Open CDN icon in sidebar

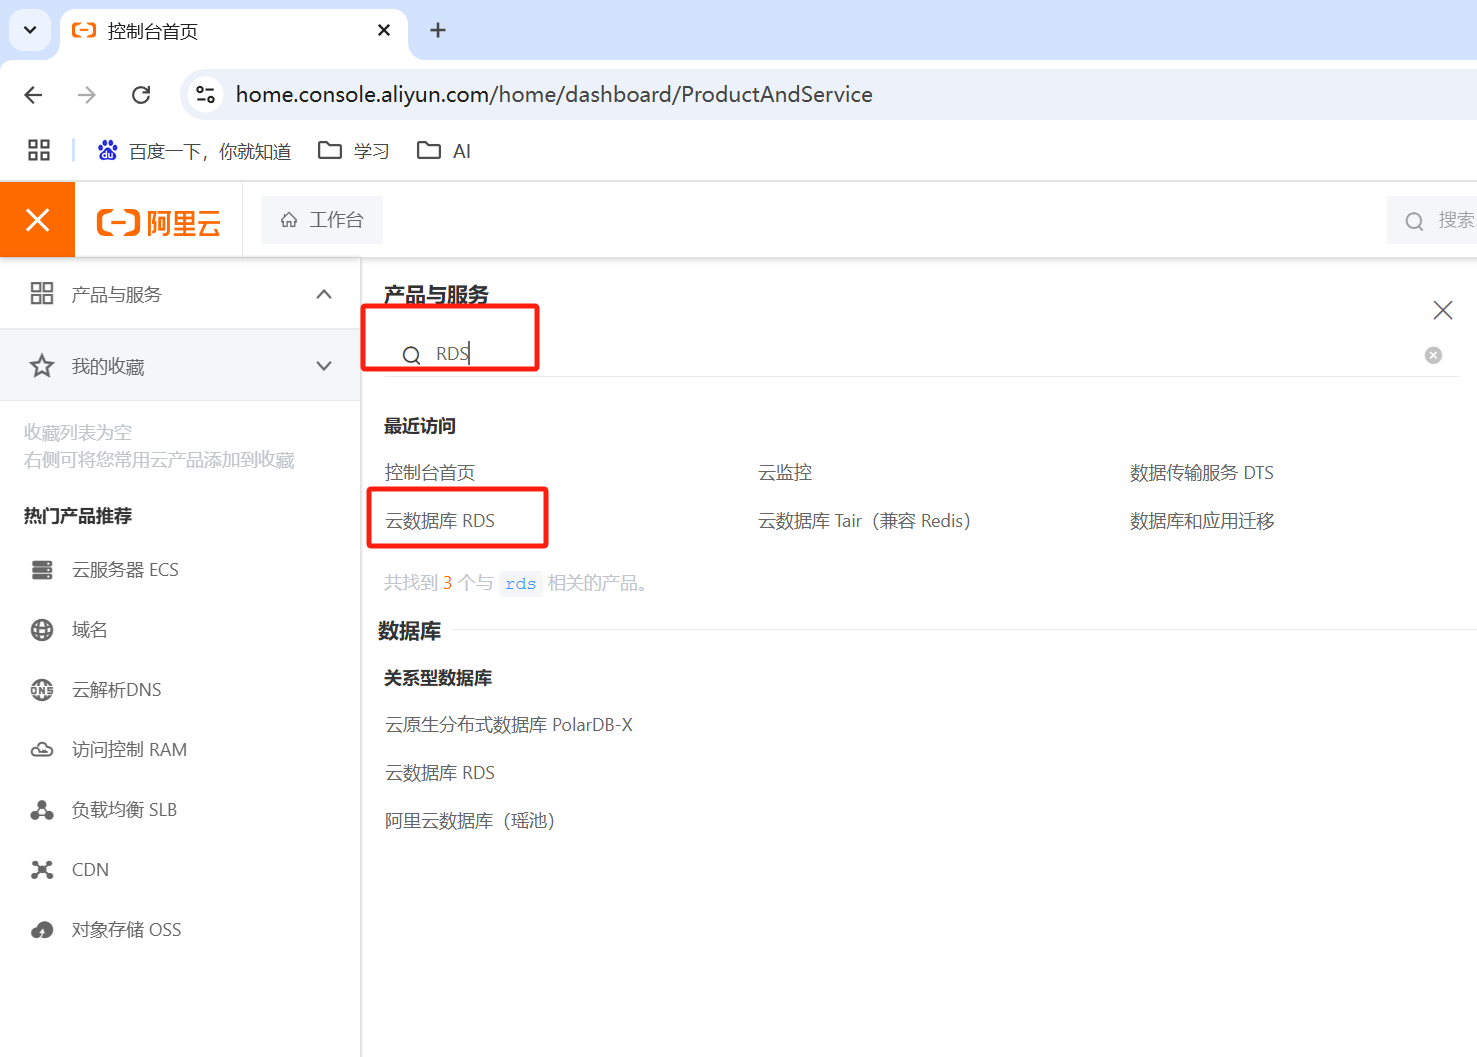click(42, 870)
